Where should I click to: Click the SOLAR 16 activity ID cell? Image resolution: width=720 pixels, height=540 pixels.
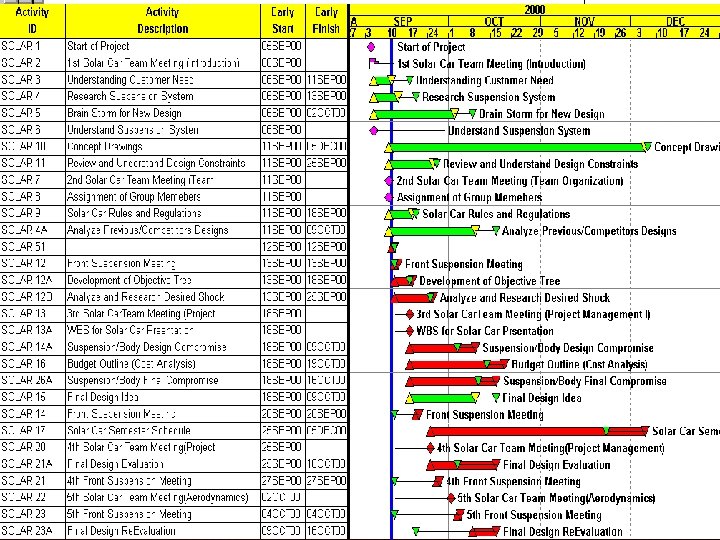pyautogui.click(x=32, y=364)
